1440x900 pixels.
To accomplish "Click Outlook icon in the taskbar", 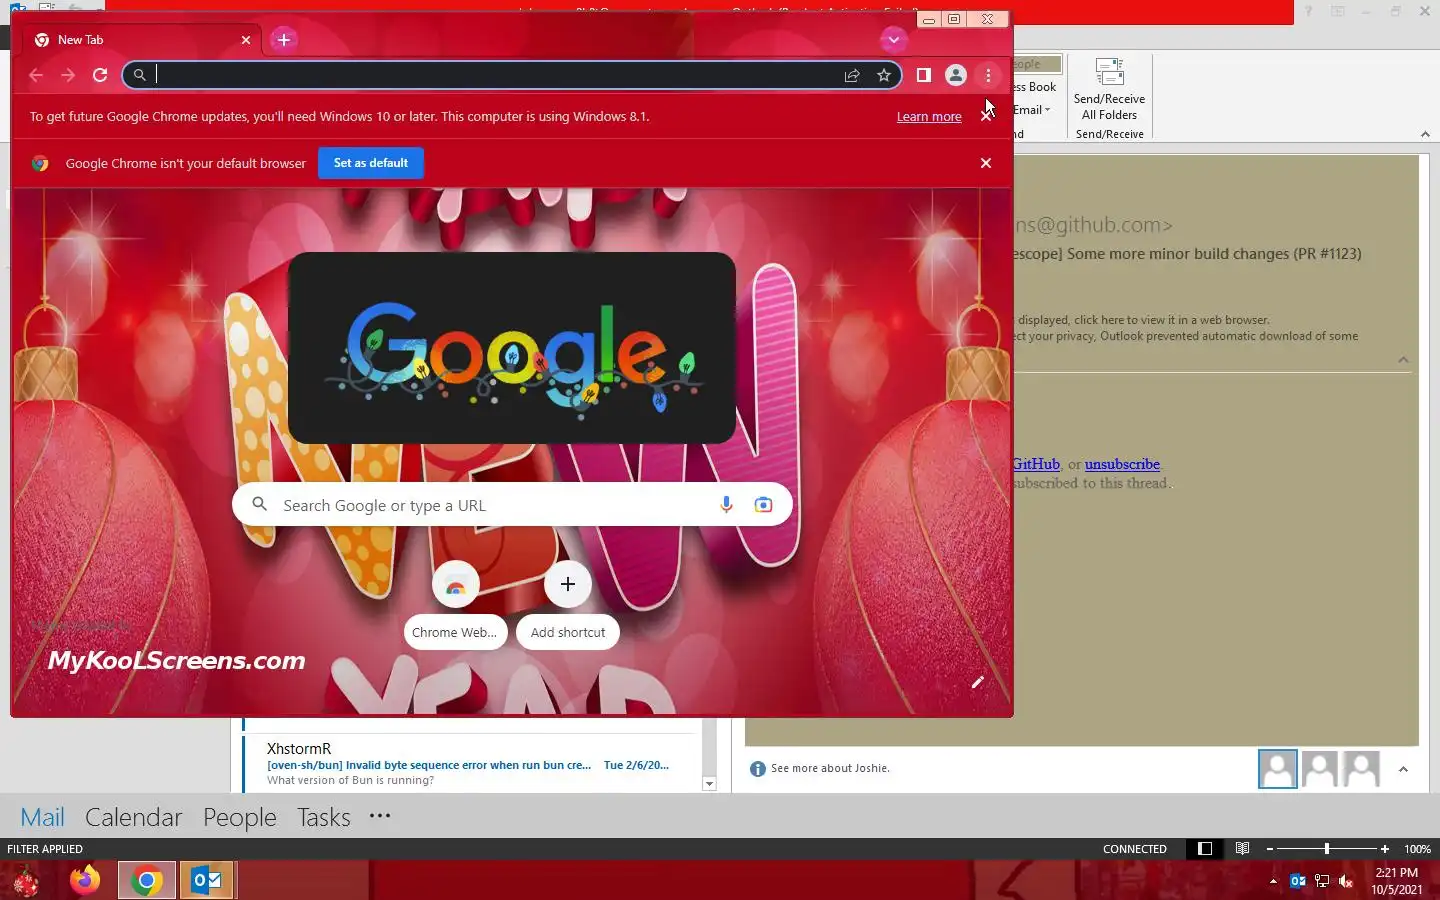I will point(207,880).
